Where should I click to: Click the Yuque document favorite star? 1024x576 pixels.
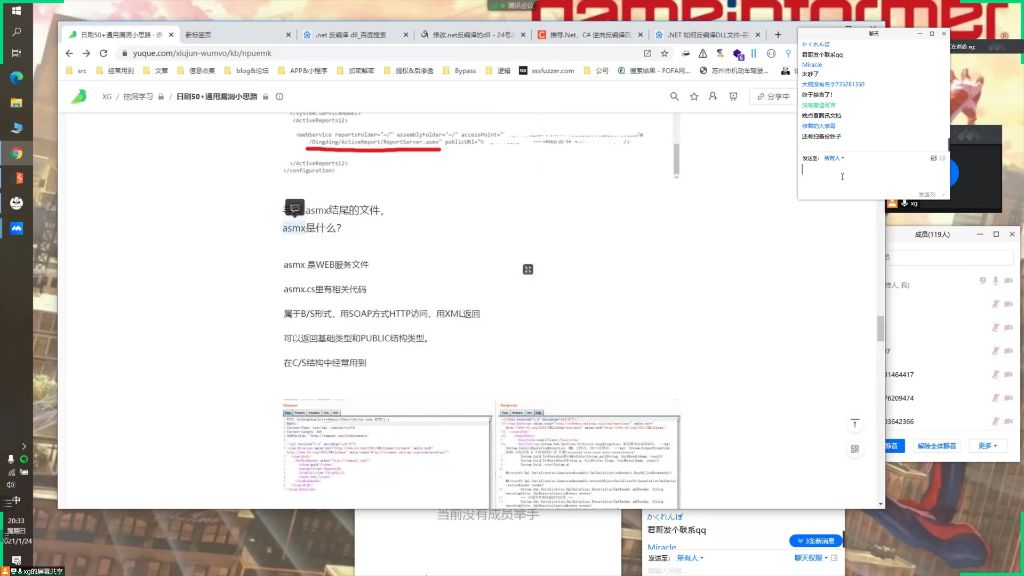694,97
